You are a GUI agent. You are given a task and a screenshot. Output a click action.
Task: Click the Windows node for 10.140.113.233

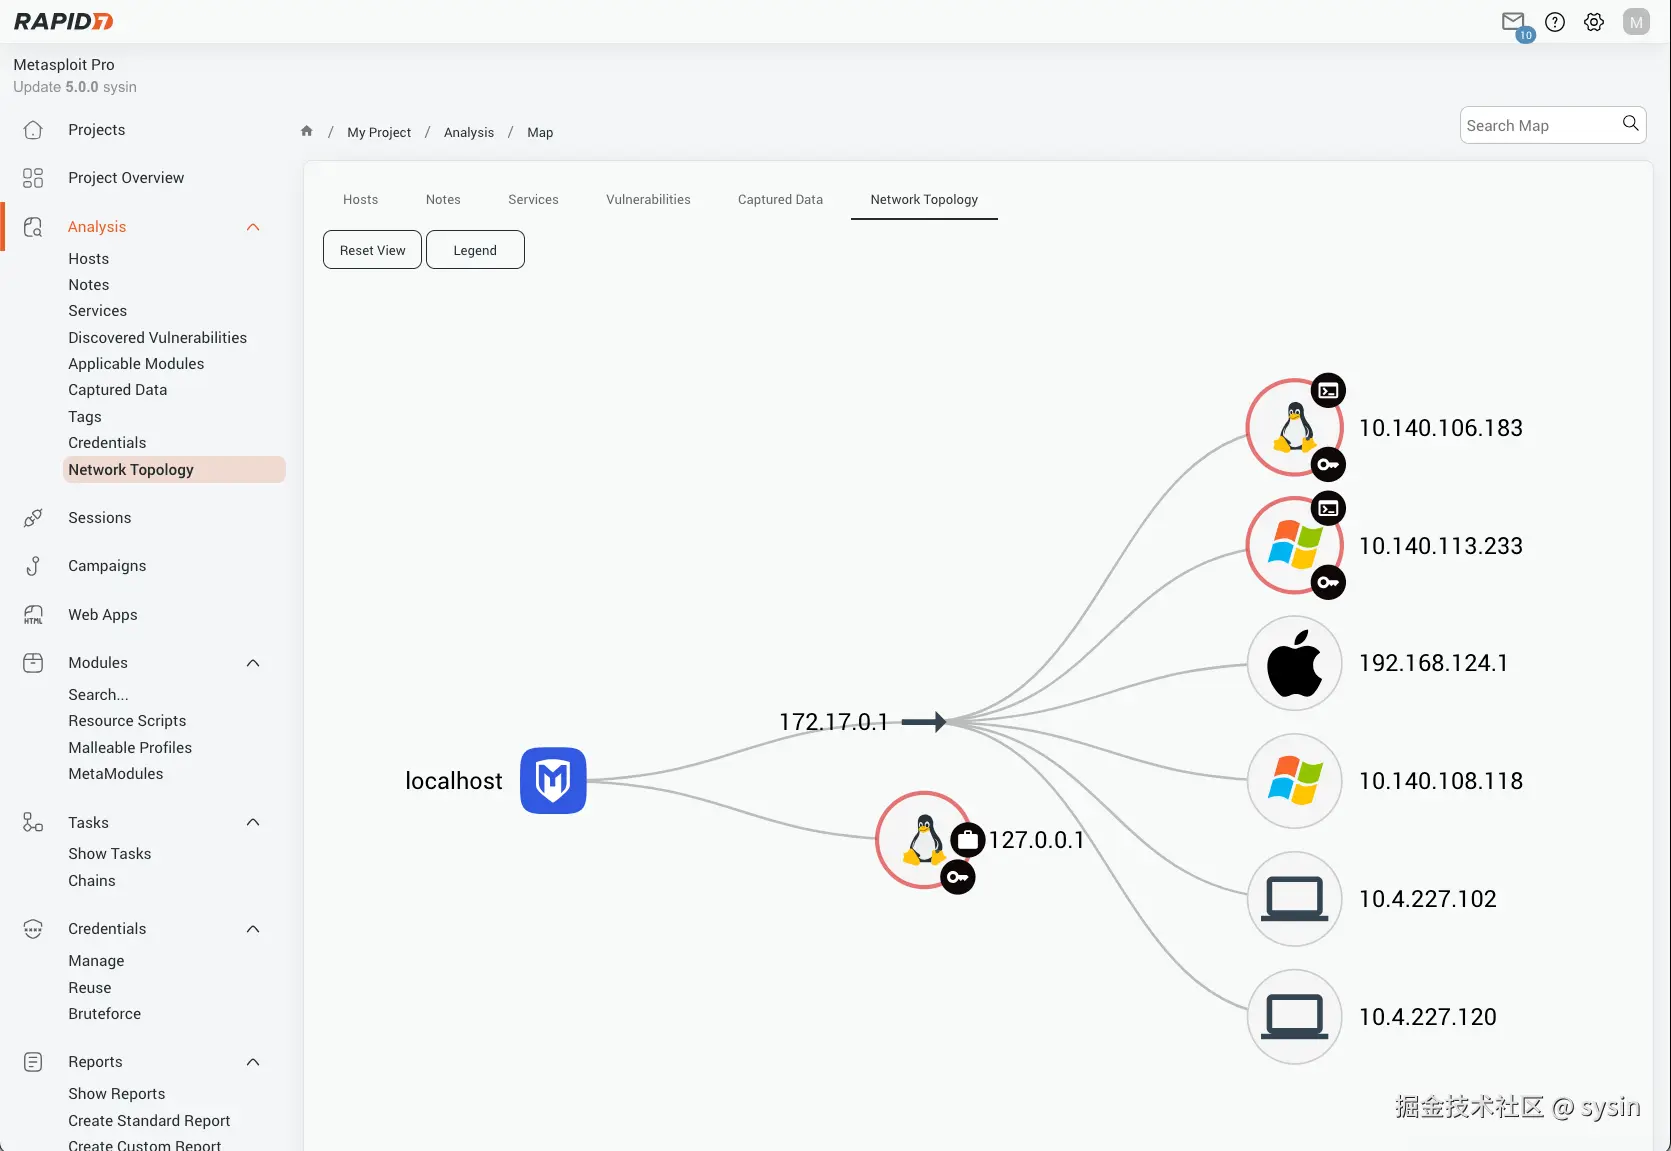pos(1294,546)
